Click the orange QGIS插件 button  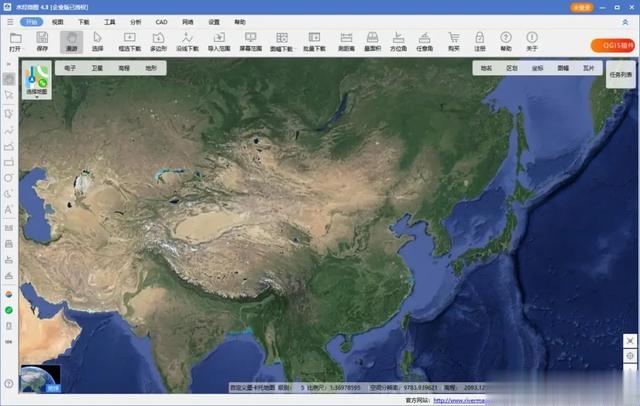click(x=613, y=46)
